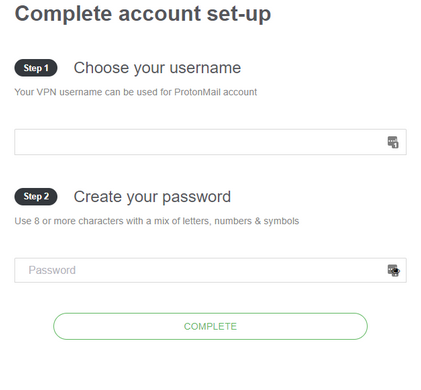Click the 'Create your password' heading
Image resolution: width=421 pixels, height=390 pixels.
click(152, 197)
